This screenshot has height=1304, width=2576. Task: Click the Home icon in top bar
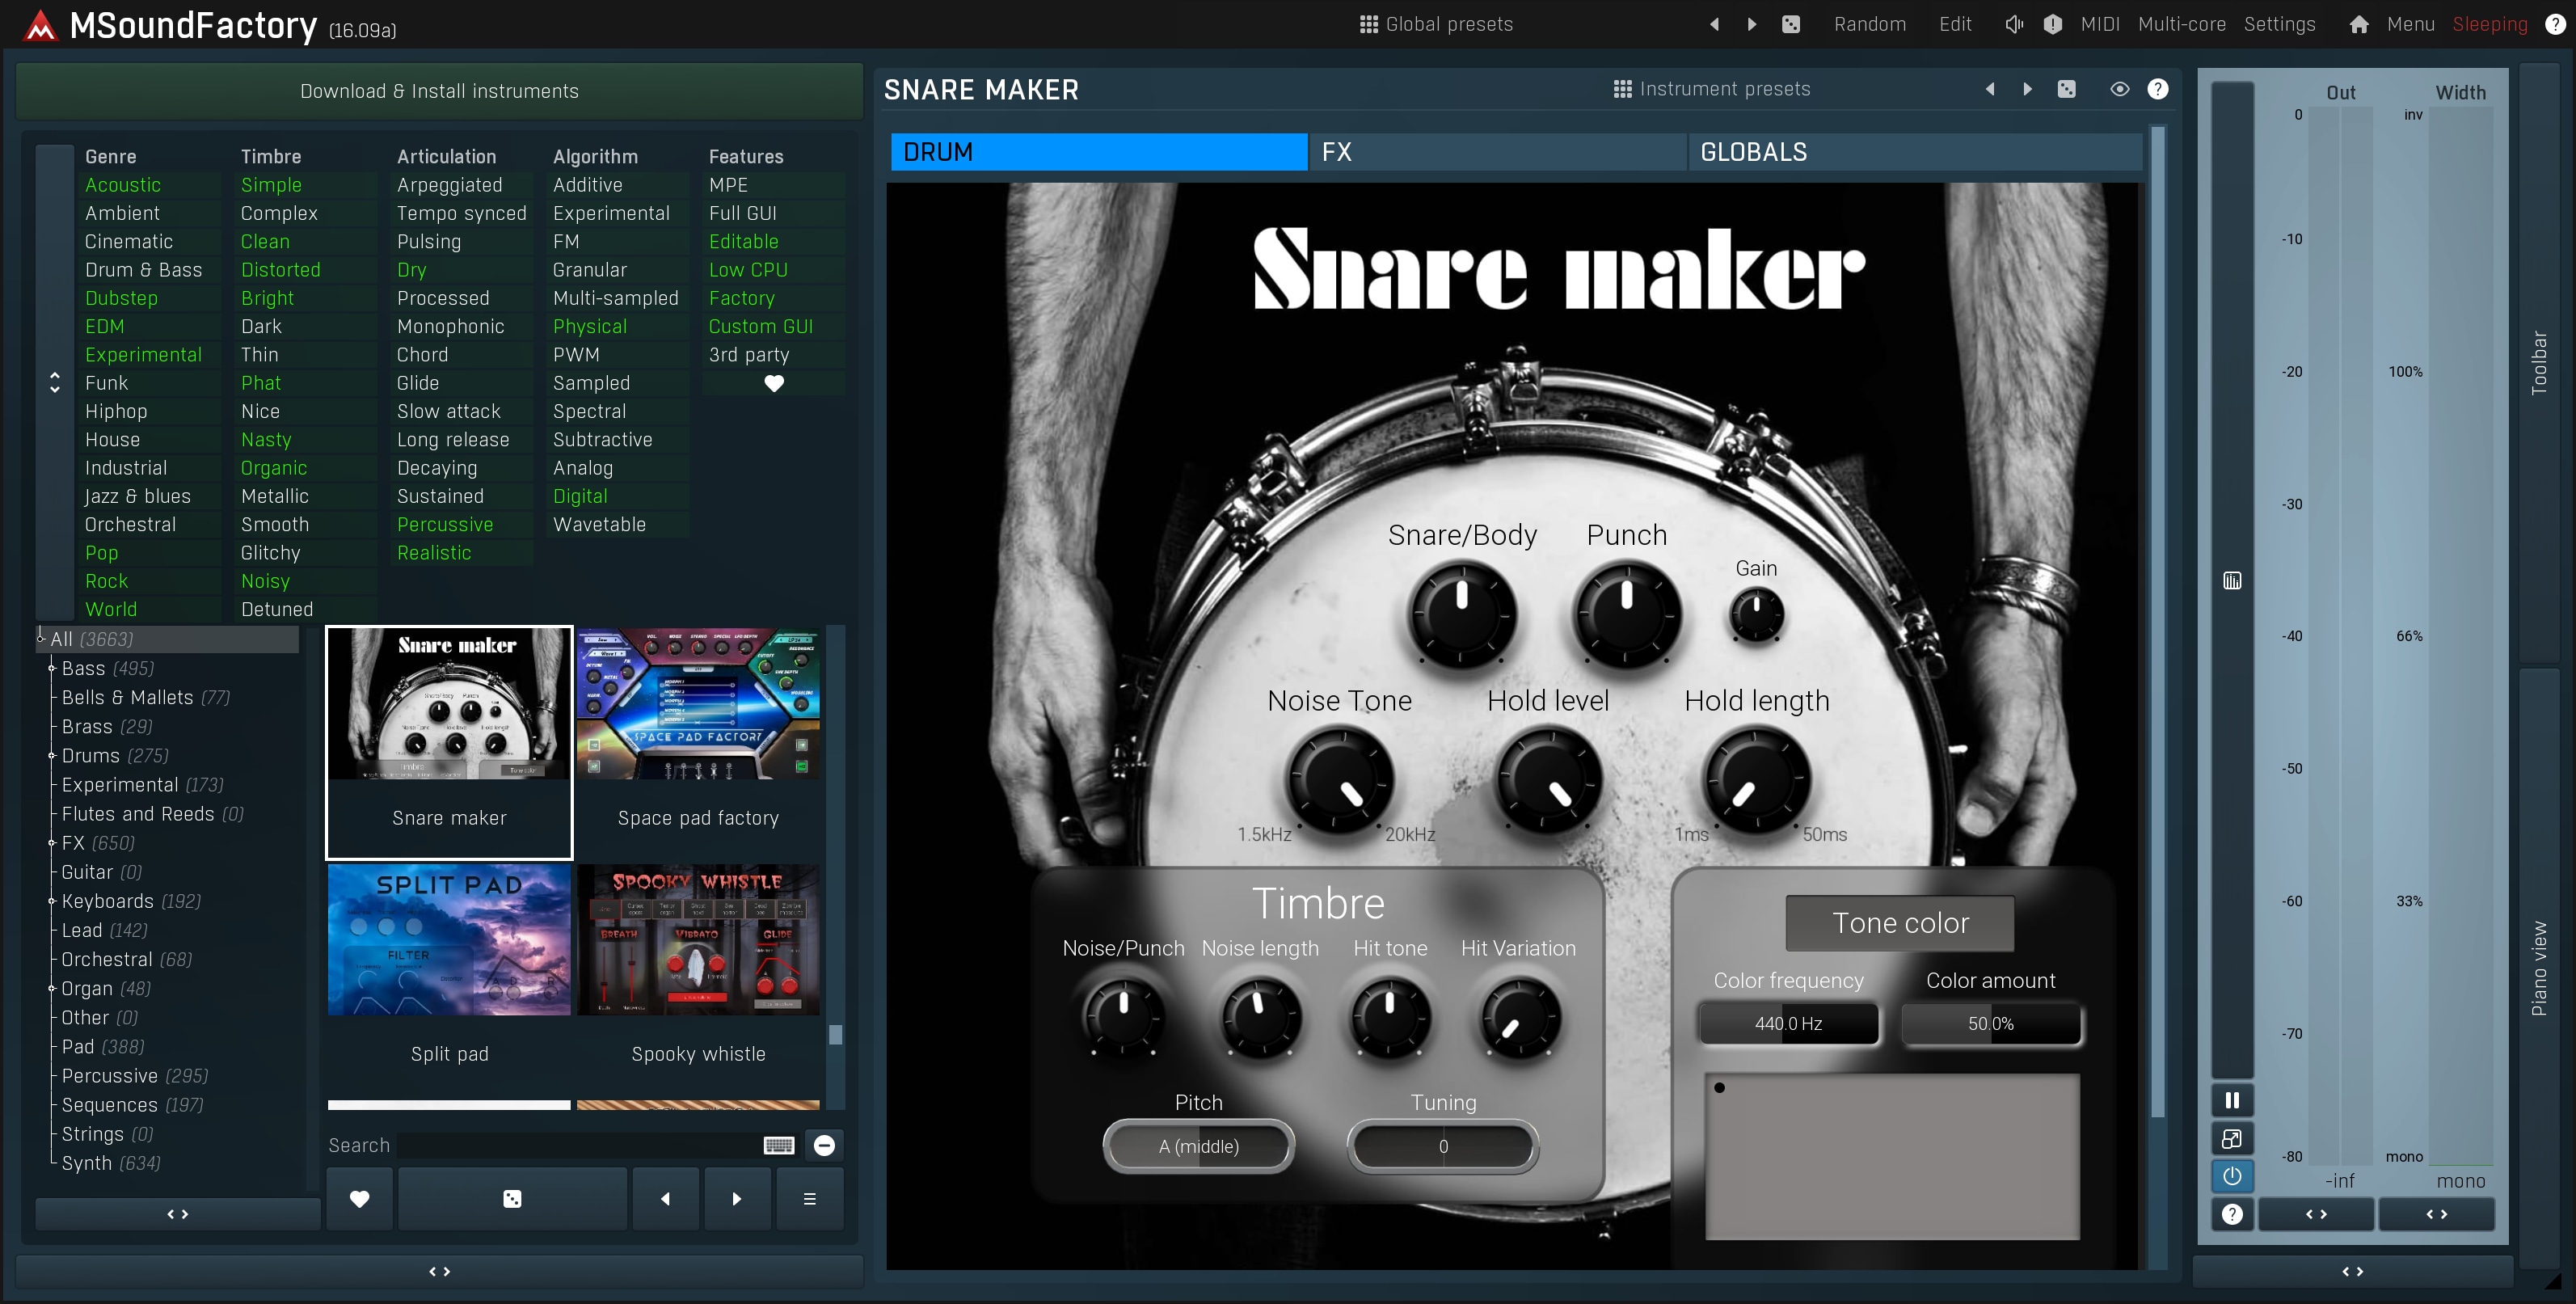click(2359, 24)
